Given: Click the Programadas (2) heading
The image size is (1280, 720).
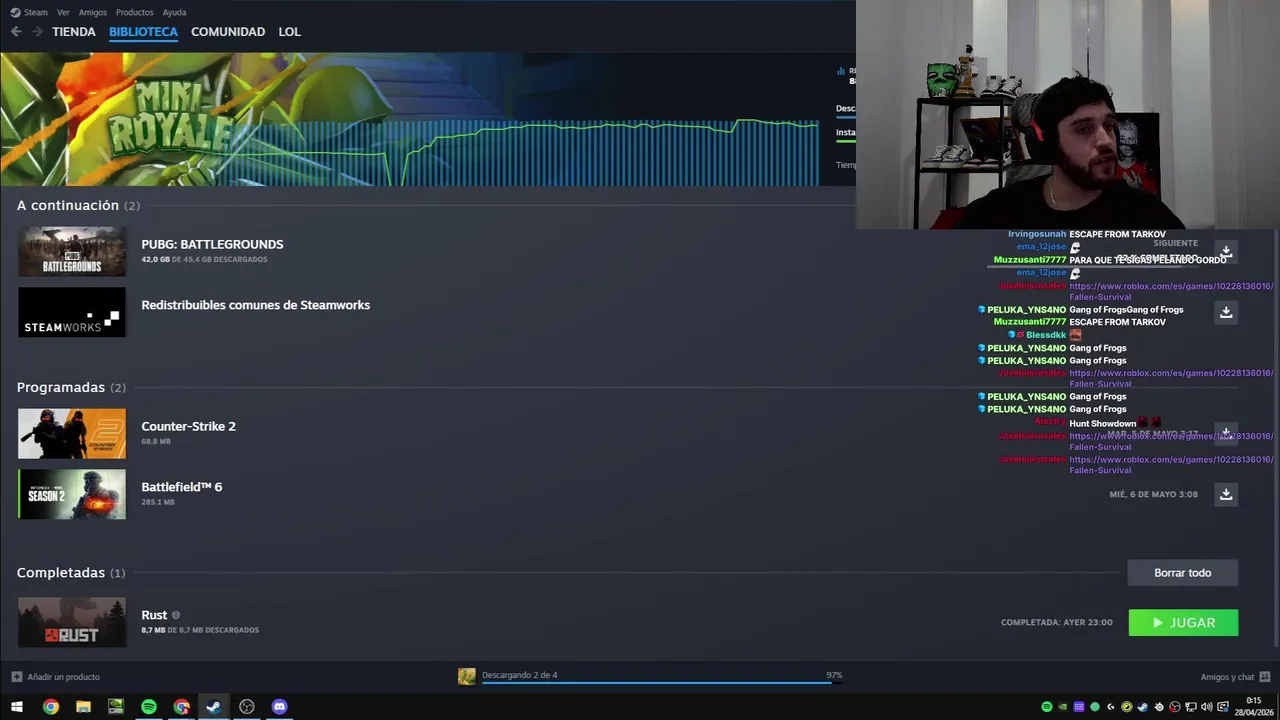Looking at the screenshot, I should tap(71, 387).
